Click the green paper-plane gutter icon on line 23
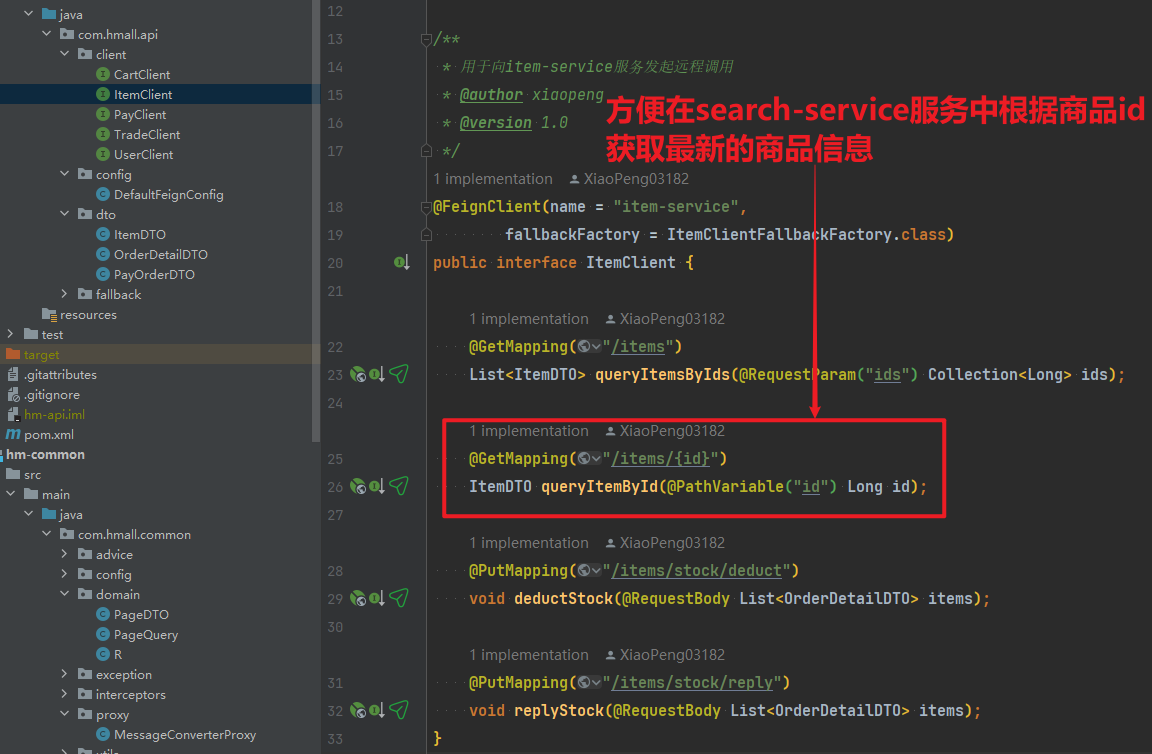The height and width of the screenshot is (754, 1152). pos(399,374)
